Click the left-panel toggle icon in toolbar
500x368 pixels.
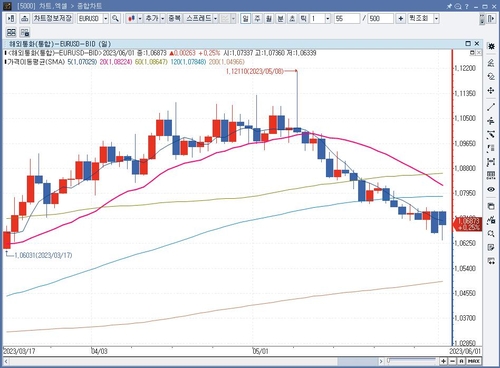pos(11,19)
